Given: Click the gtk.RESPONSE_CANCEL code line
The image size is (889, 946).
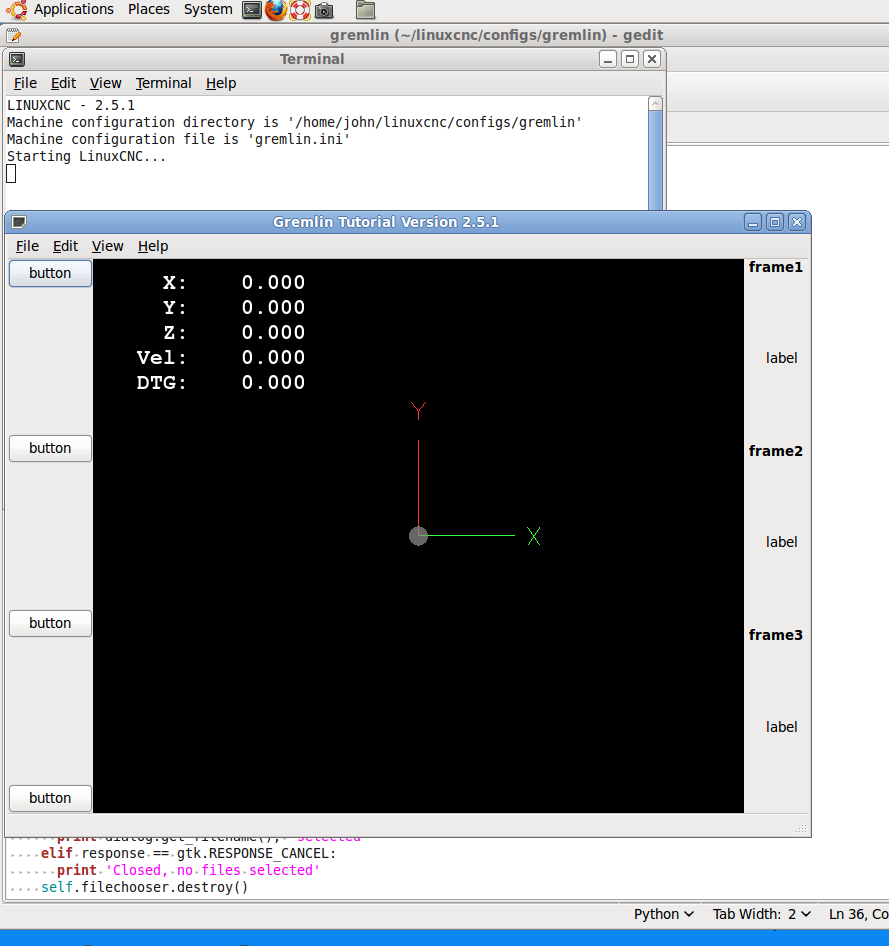Looking at the screenshot, I should coord(188,854).
